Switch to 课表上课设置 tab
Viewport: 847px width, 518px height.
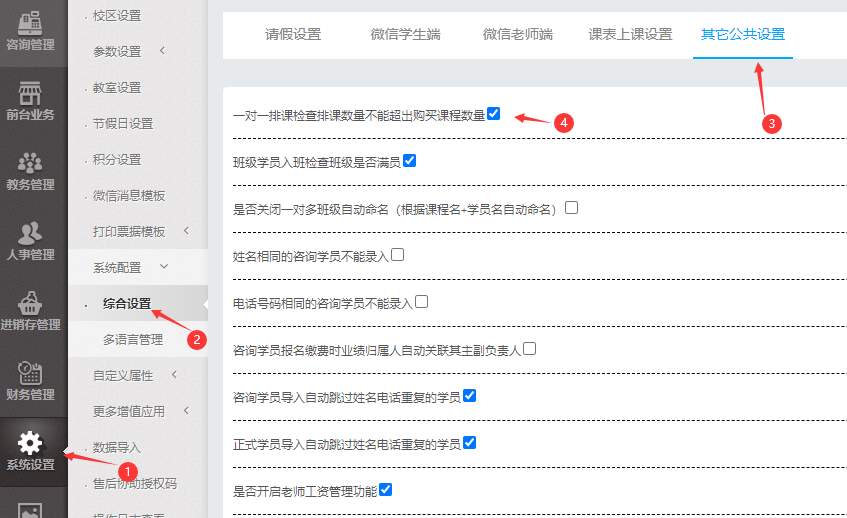pos(630,35)
